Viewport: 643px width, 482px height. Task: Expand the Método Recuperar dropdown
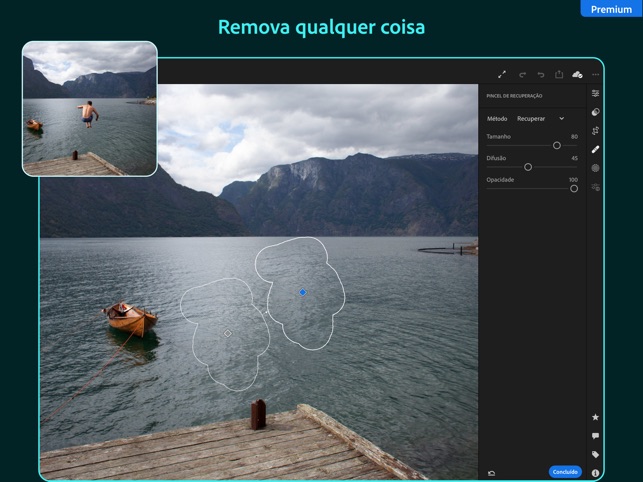point(540,119)
